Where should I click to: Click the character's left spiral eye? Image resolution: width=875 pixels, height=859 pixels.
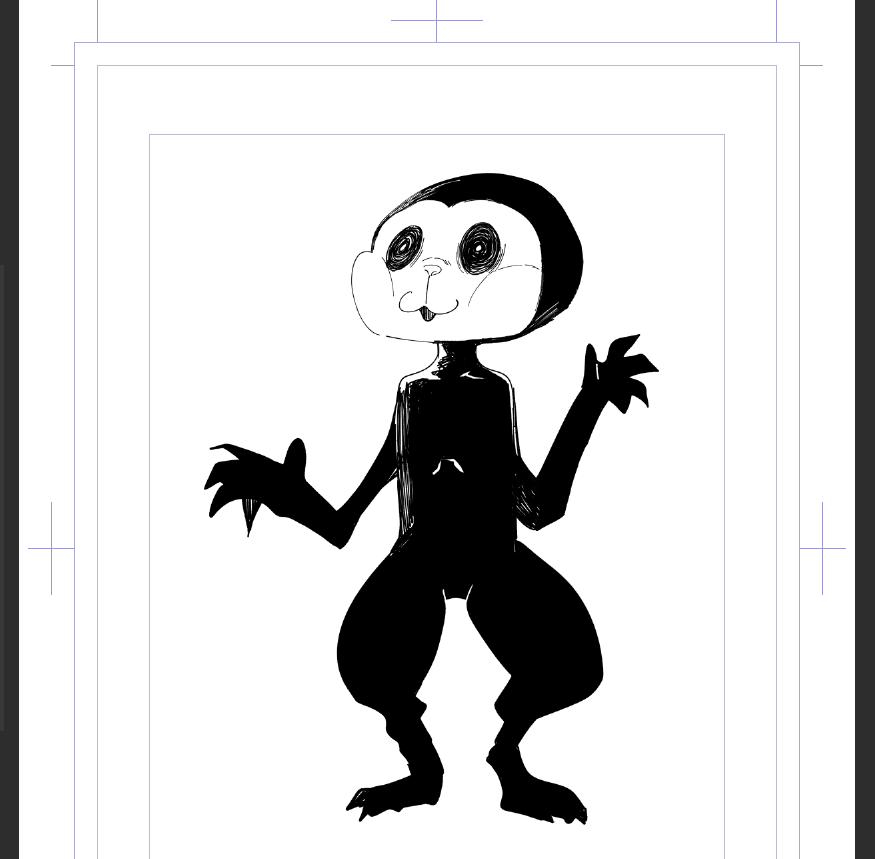pyautogui.click(x=406, y=246)
